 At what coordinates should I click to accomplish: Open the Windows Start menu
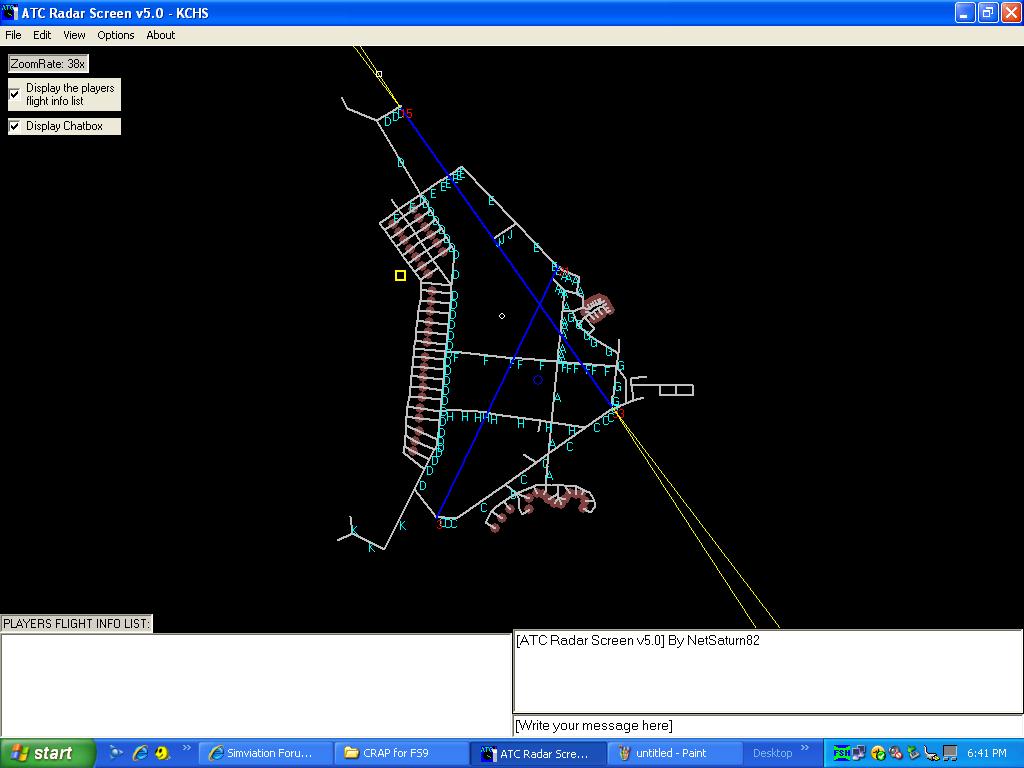click(48, 753)
